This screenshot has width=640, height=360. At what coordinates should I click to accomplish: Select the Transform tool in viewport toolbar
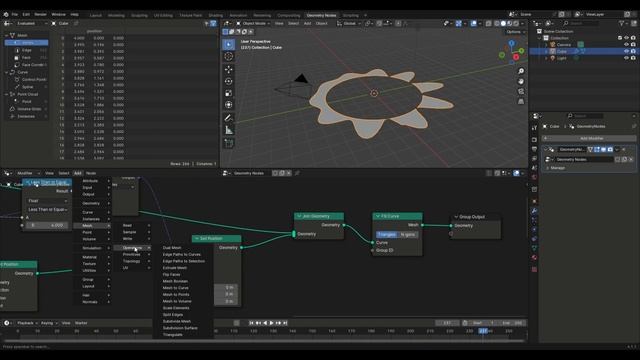pyautogui.click(x=229, y=105)
